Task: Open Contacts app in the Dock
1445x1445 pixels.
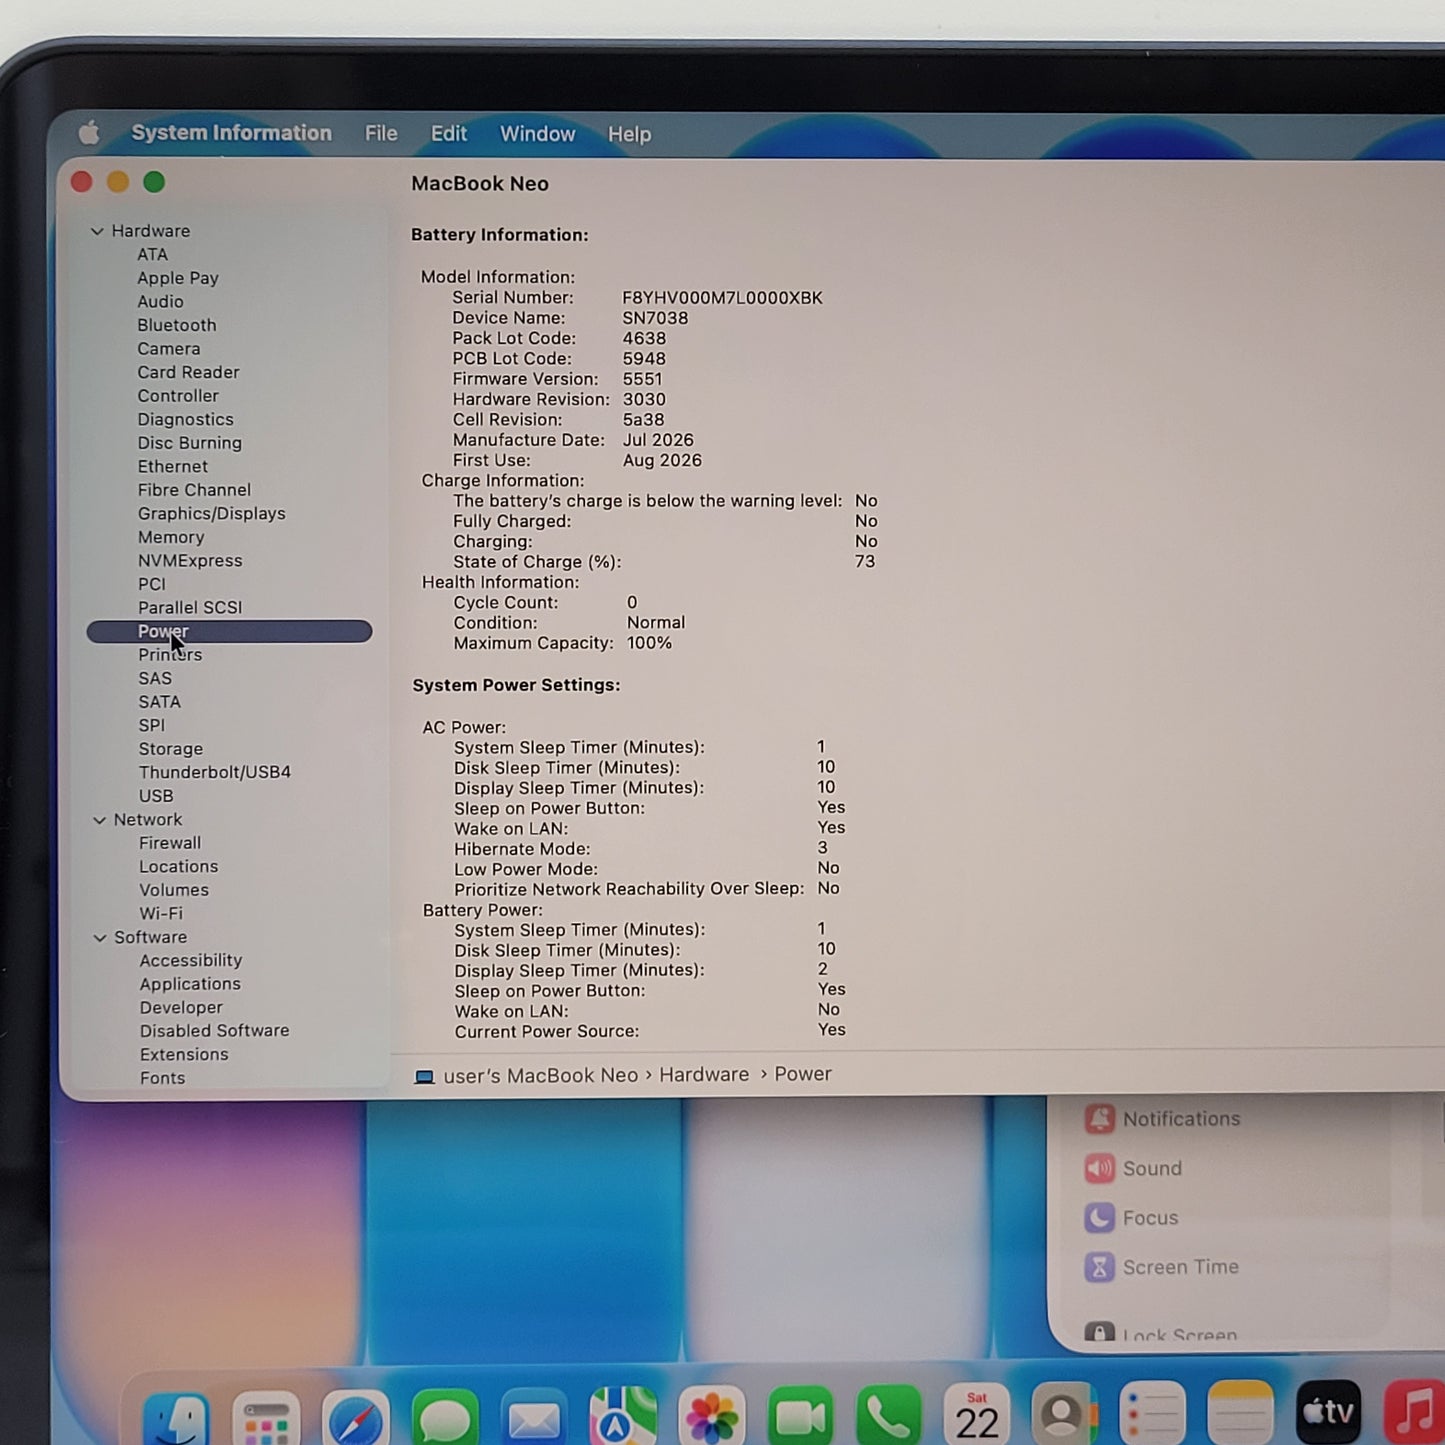Action: pyautogui.click(x=1065, y=1414)
